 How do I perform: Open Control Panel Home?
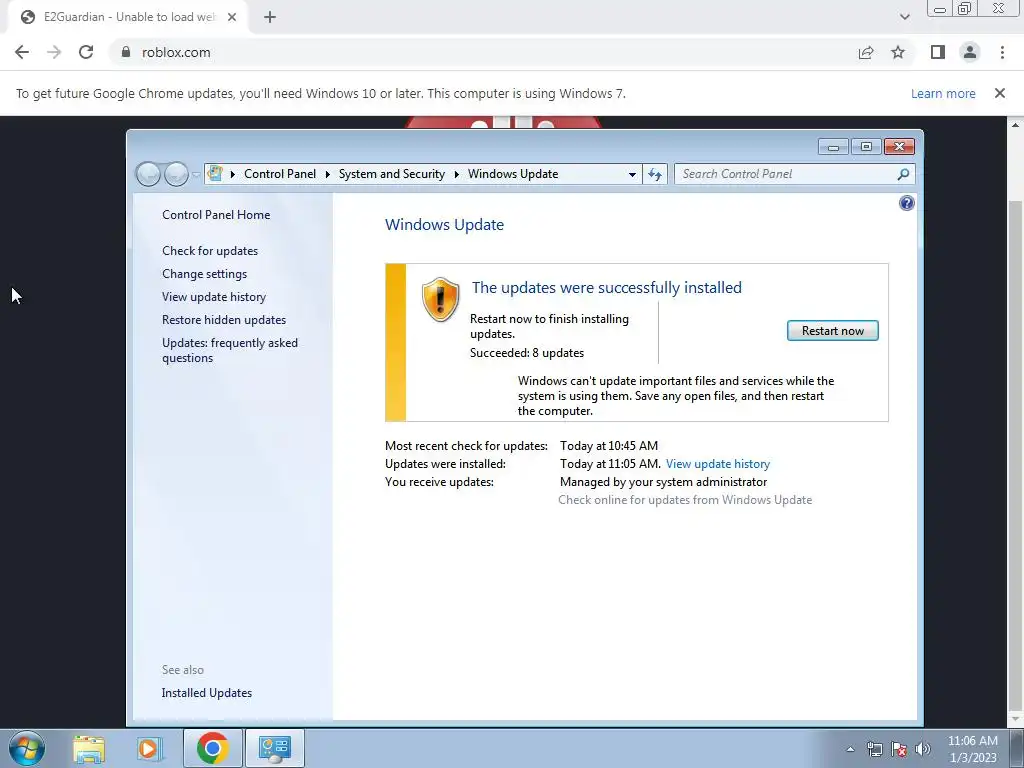pyautogui.click(x=216, y=215)
